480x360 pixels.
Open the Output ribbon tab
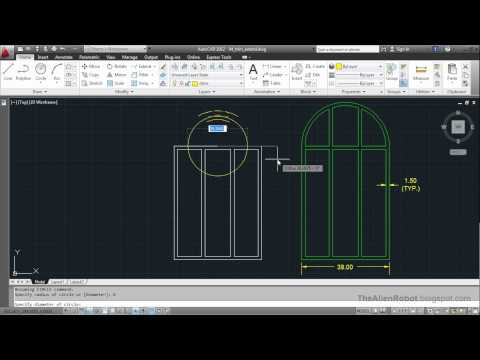pos(151,57)
